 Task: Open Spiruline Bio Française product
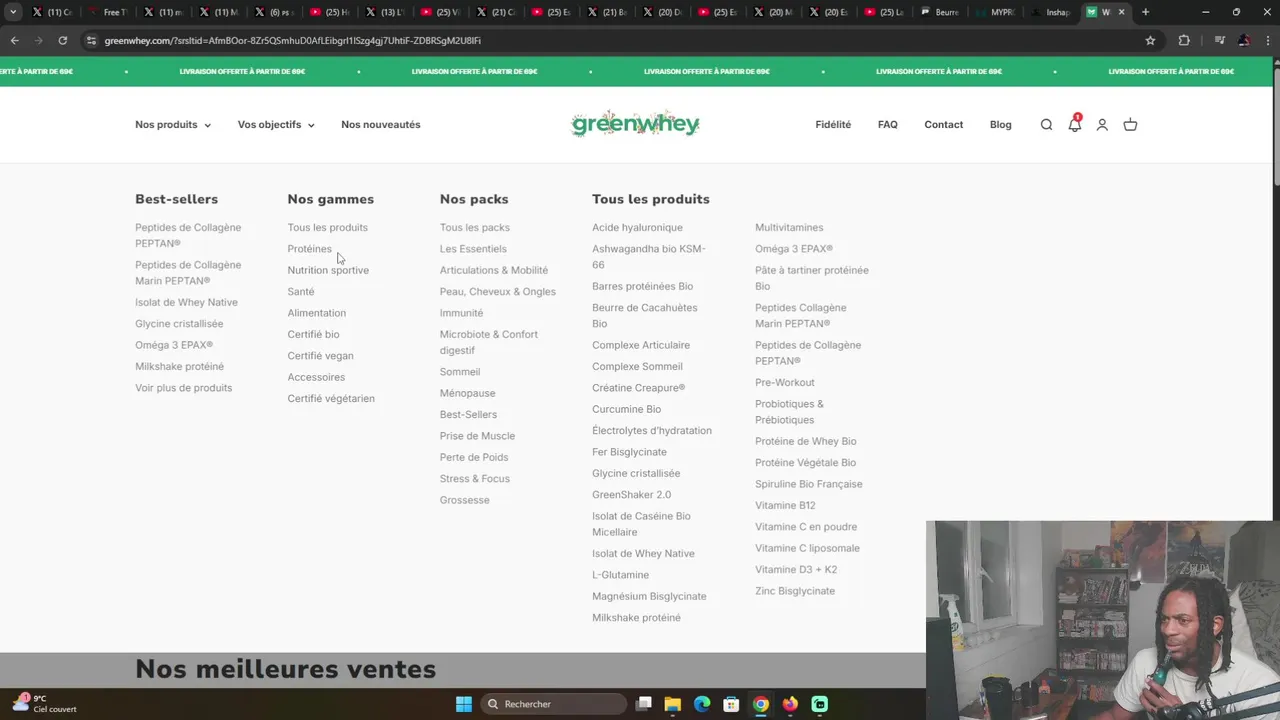click(x=808, y=484)
